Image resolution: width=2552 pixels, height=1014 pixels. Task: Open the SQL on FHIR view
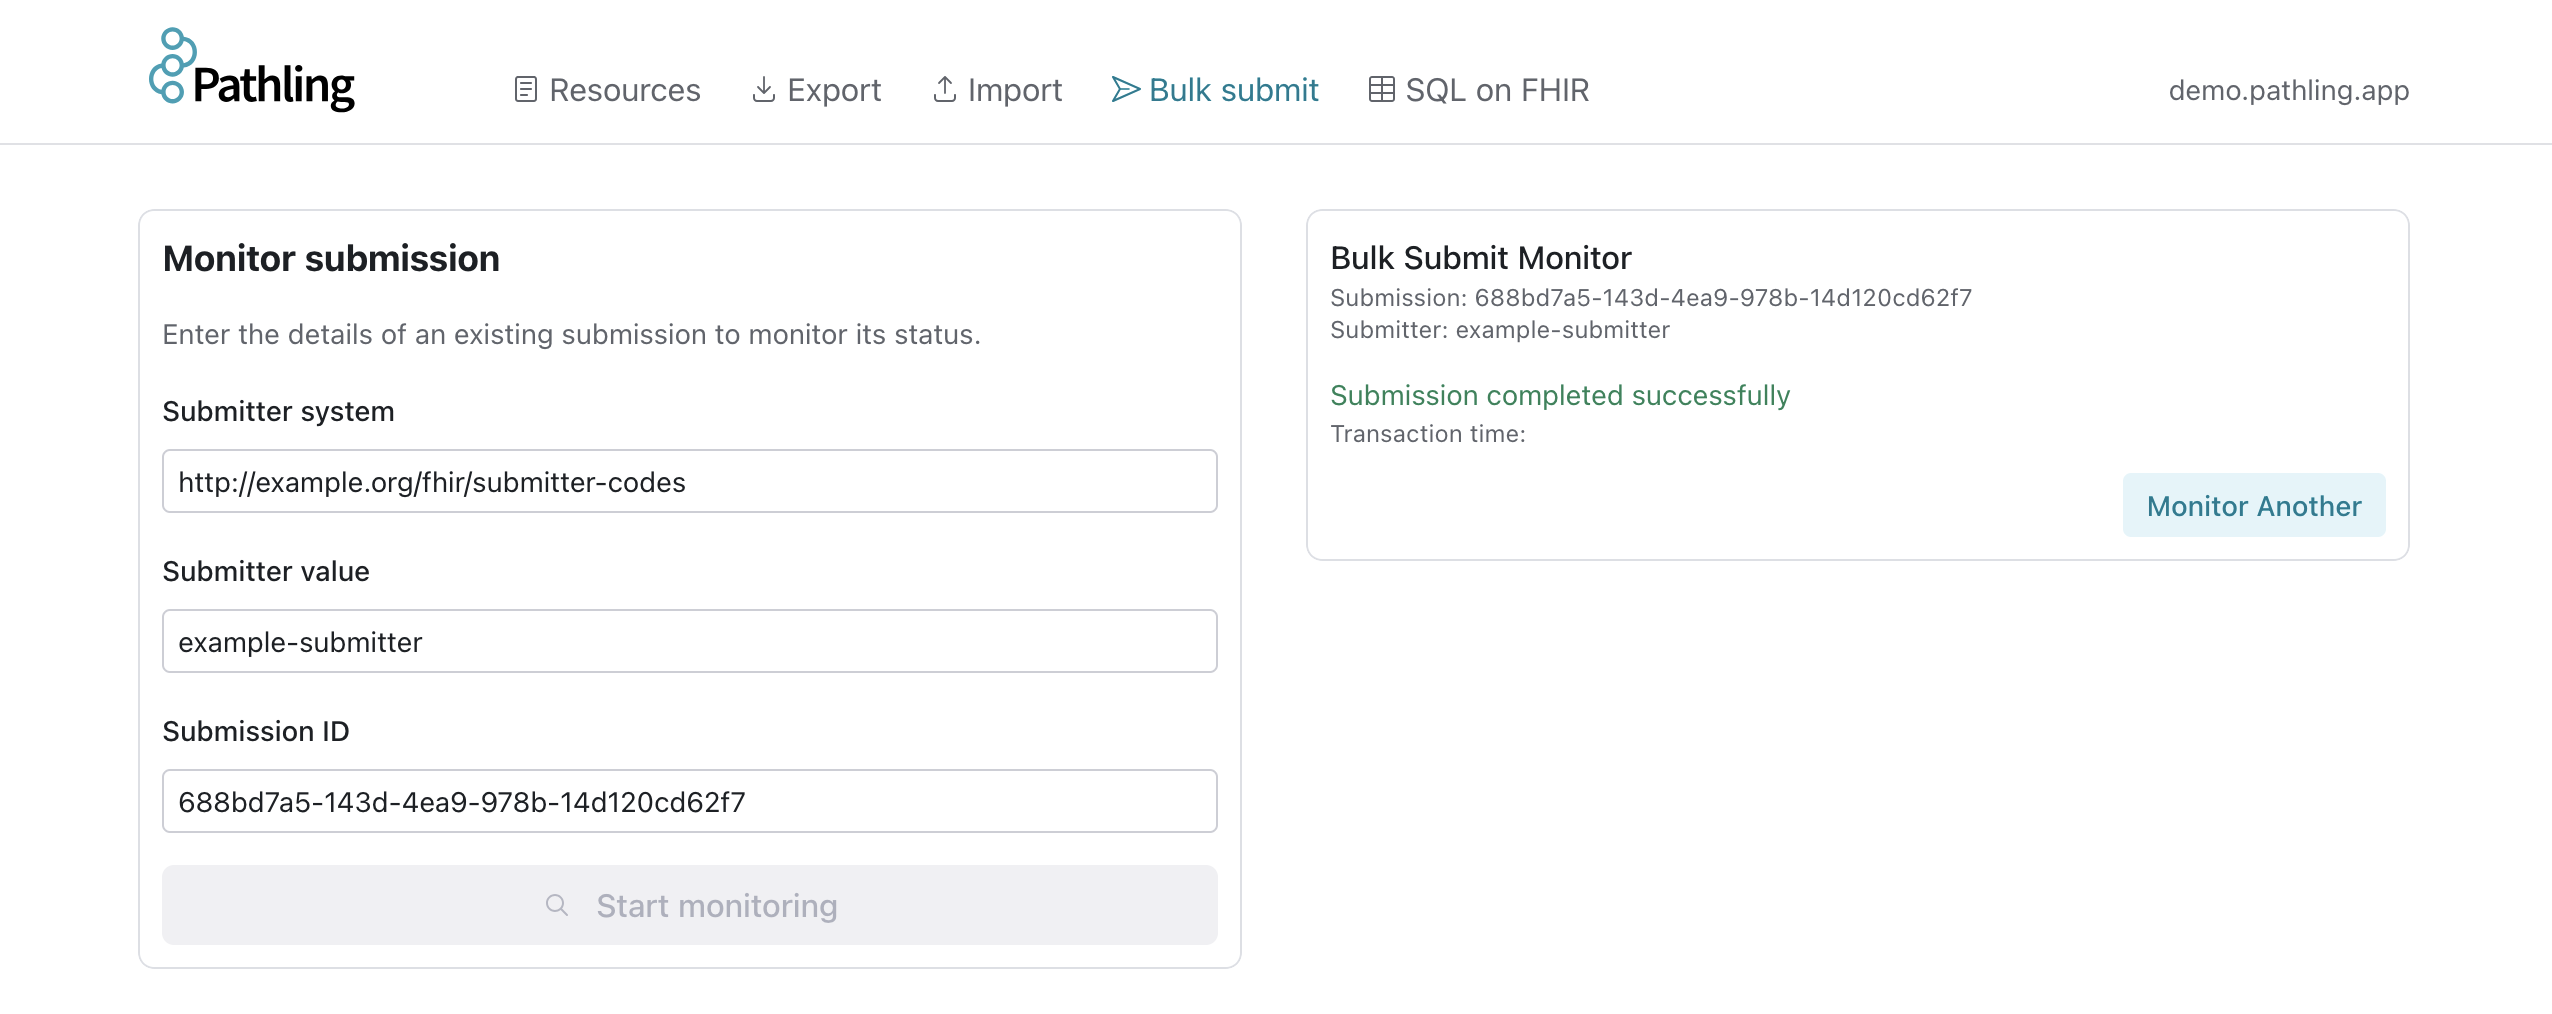pyautogui.click(x=1497, y=90)
